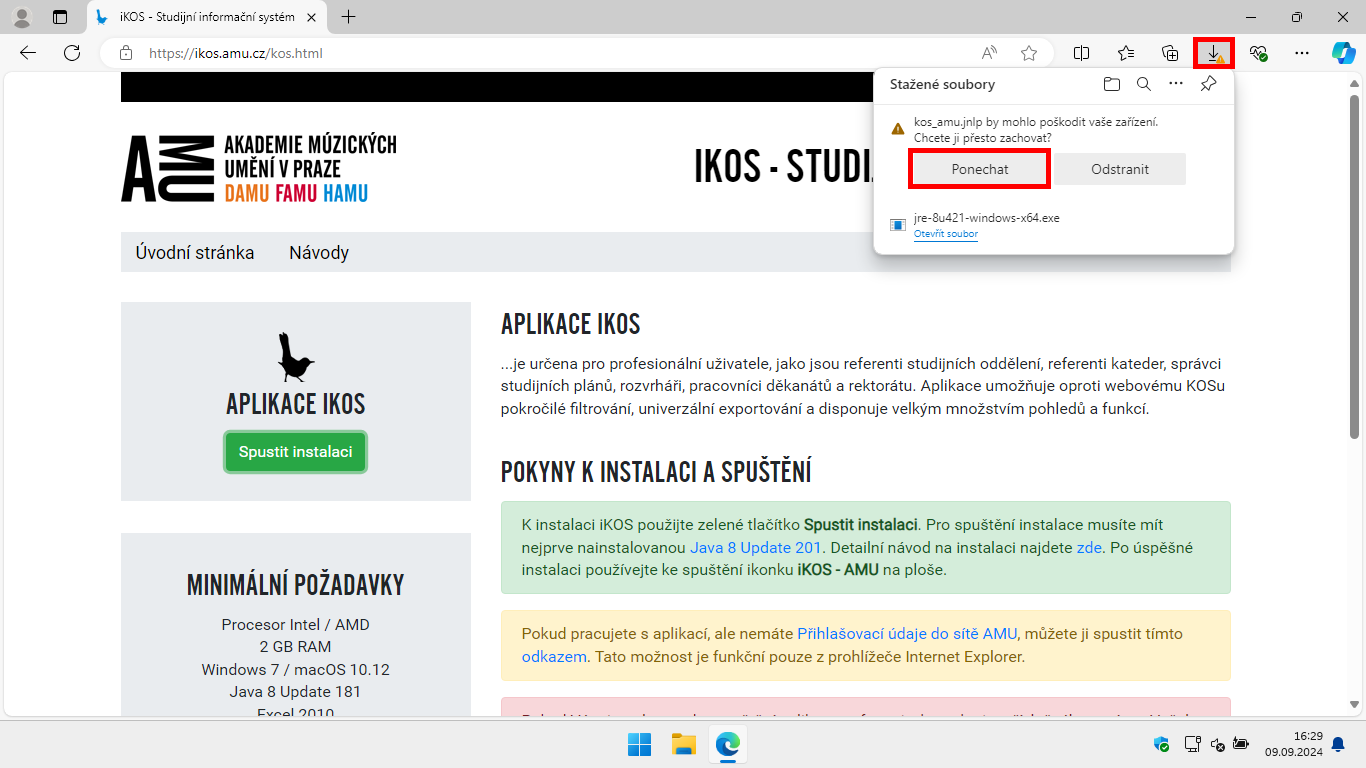
Task: Click jre-8u421-windows-x64.exe file name
Action: point(987,218)
